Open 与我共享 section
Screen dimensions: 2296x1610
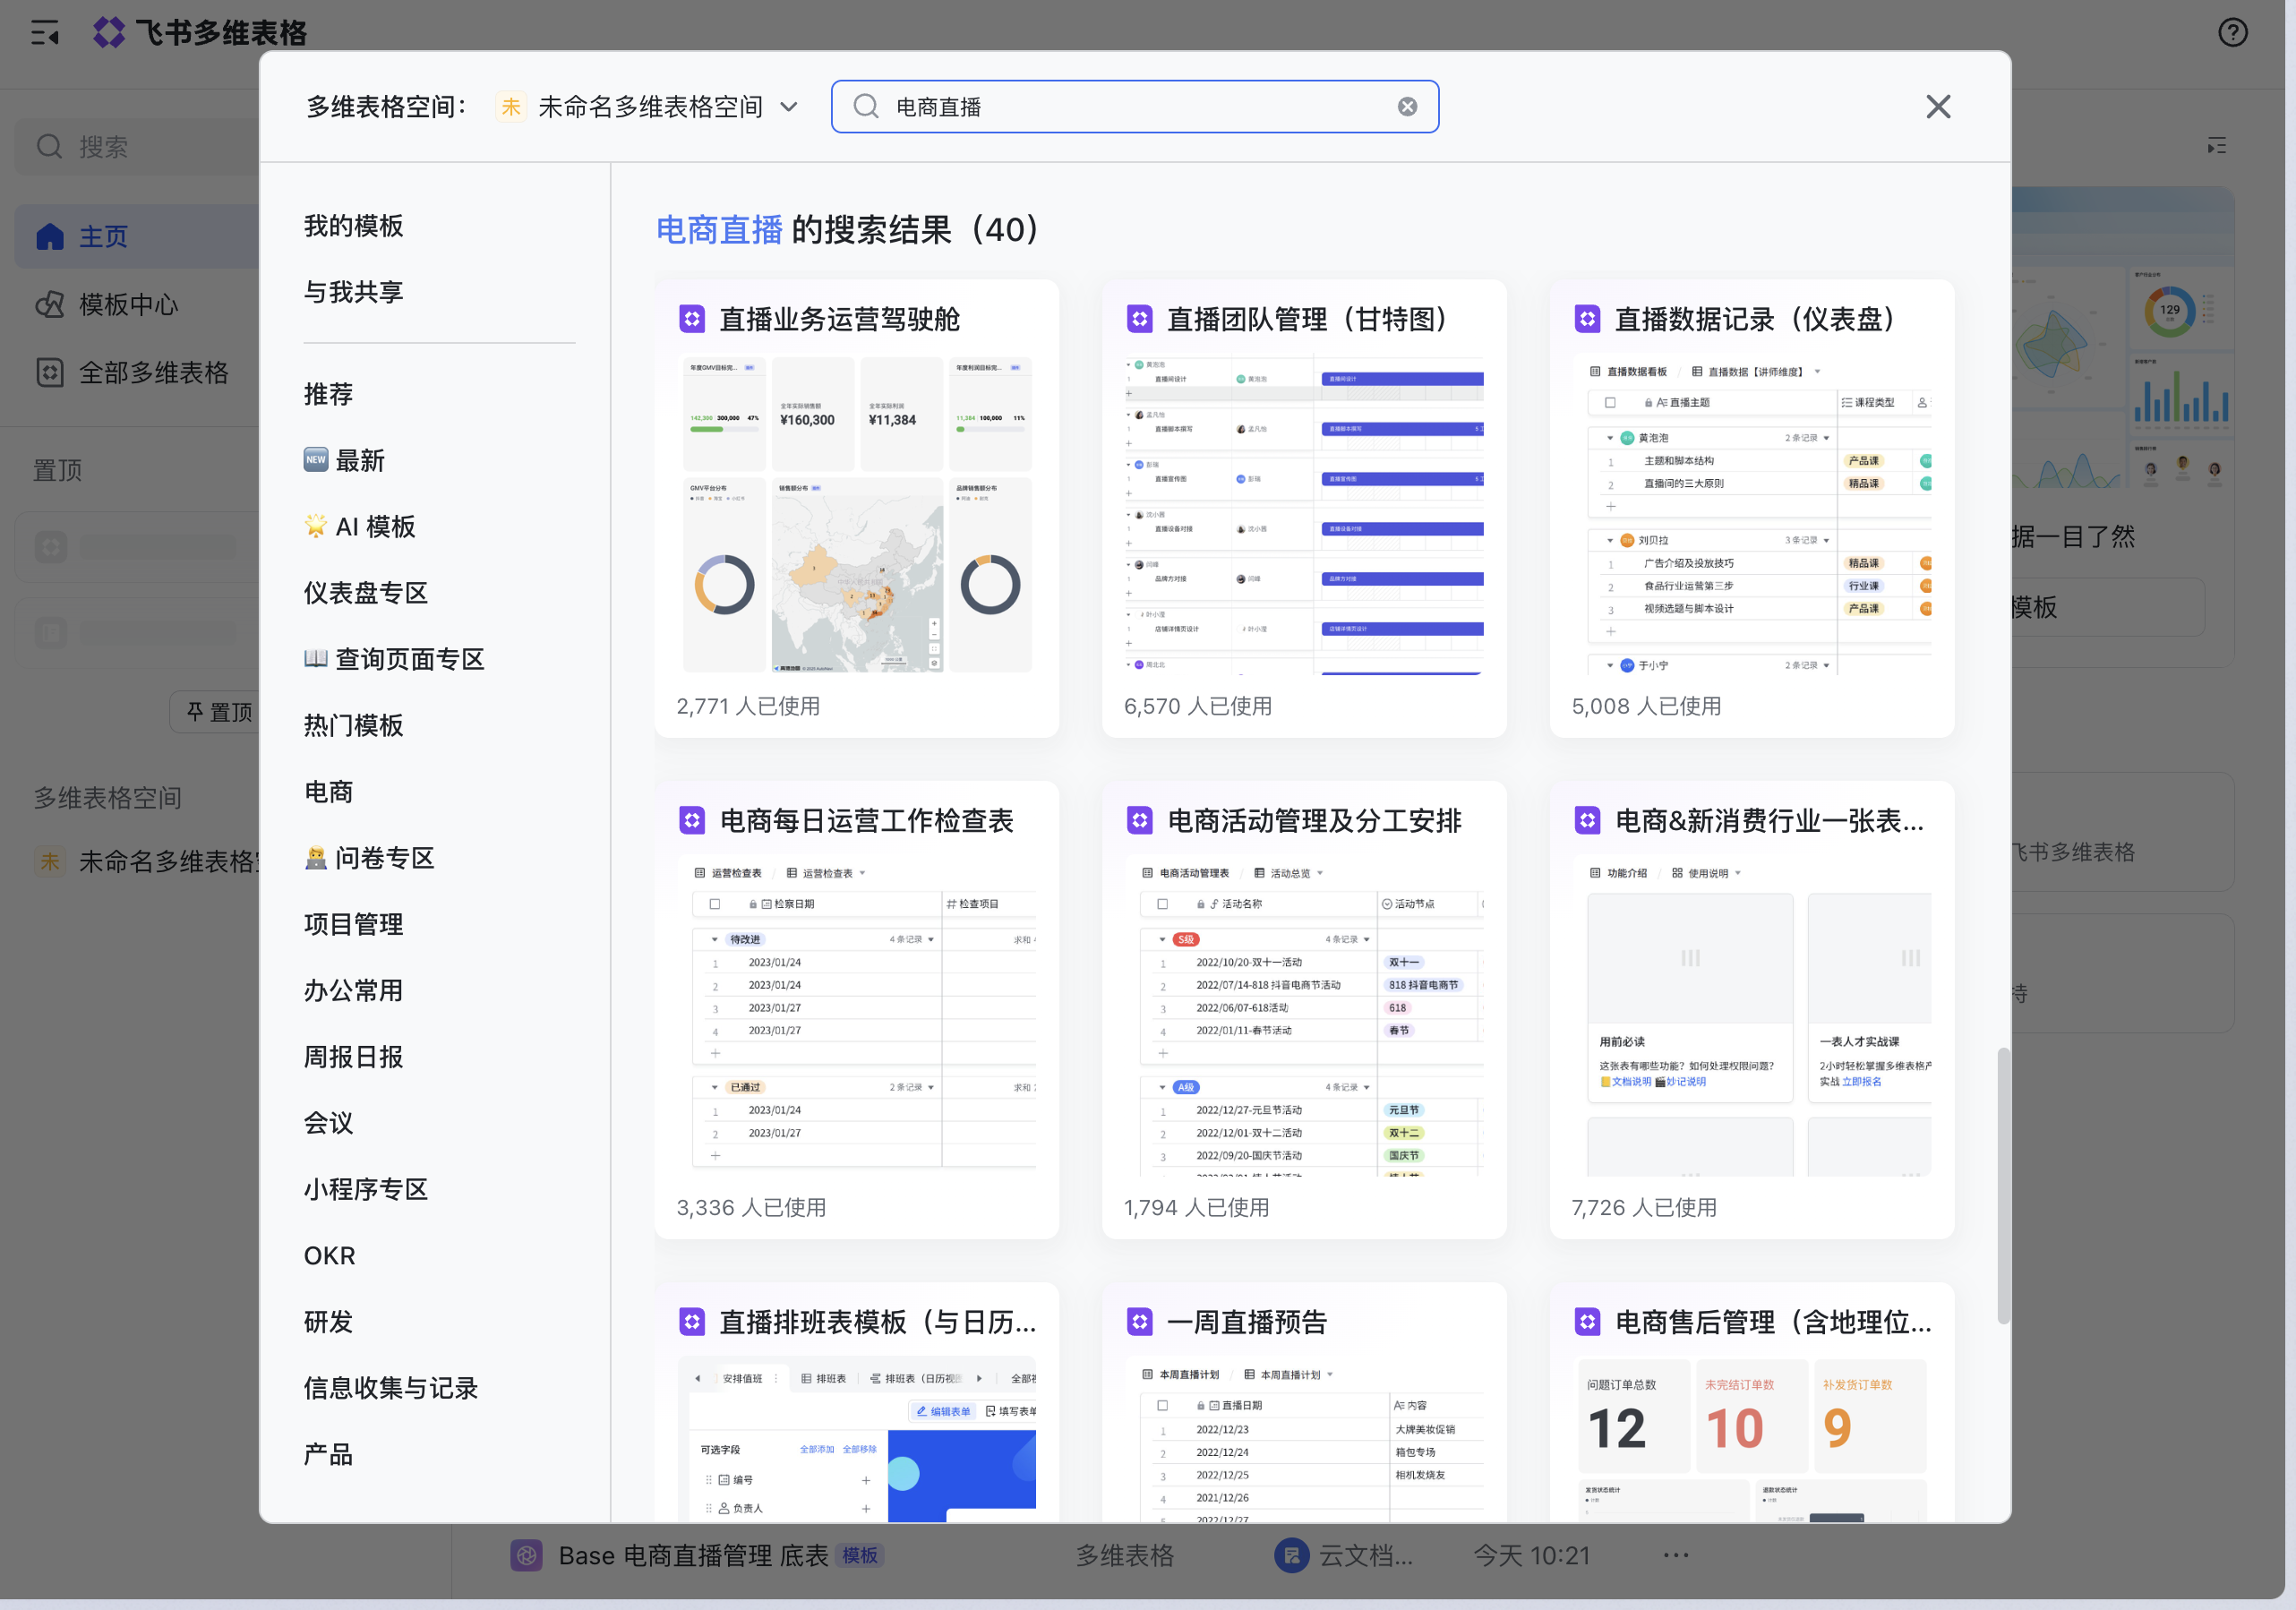click(x=353, y=292)
